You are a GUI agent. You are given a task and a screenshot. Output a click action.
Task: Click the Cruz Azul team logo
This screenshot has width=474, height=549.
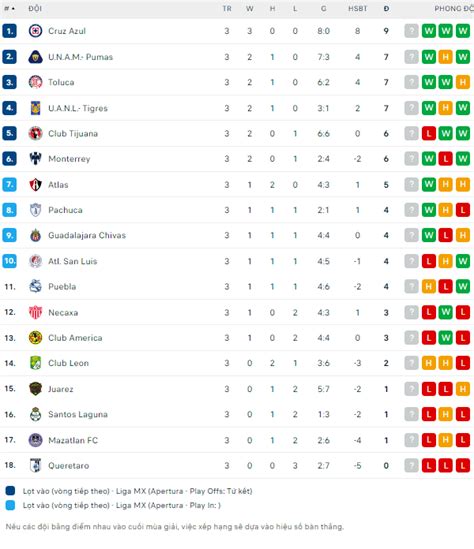click(x=35, y=31)
